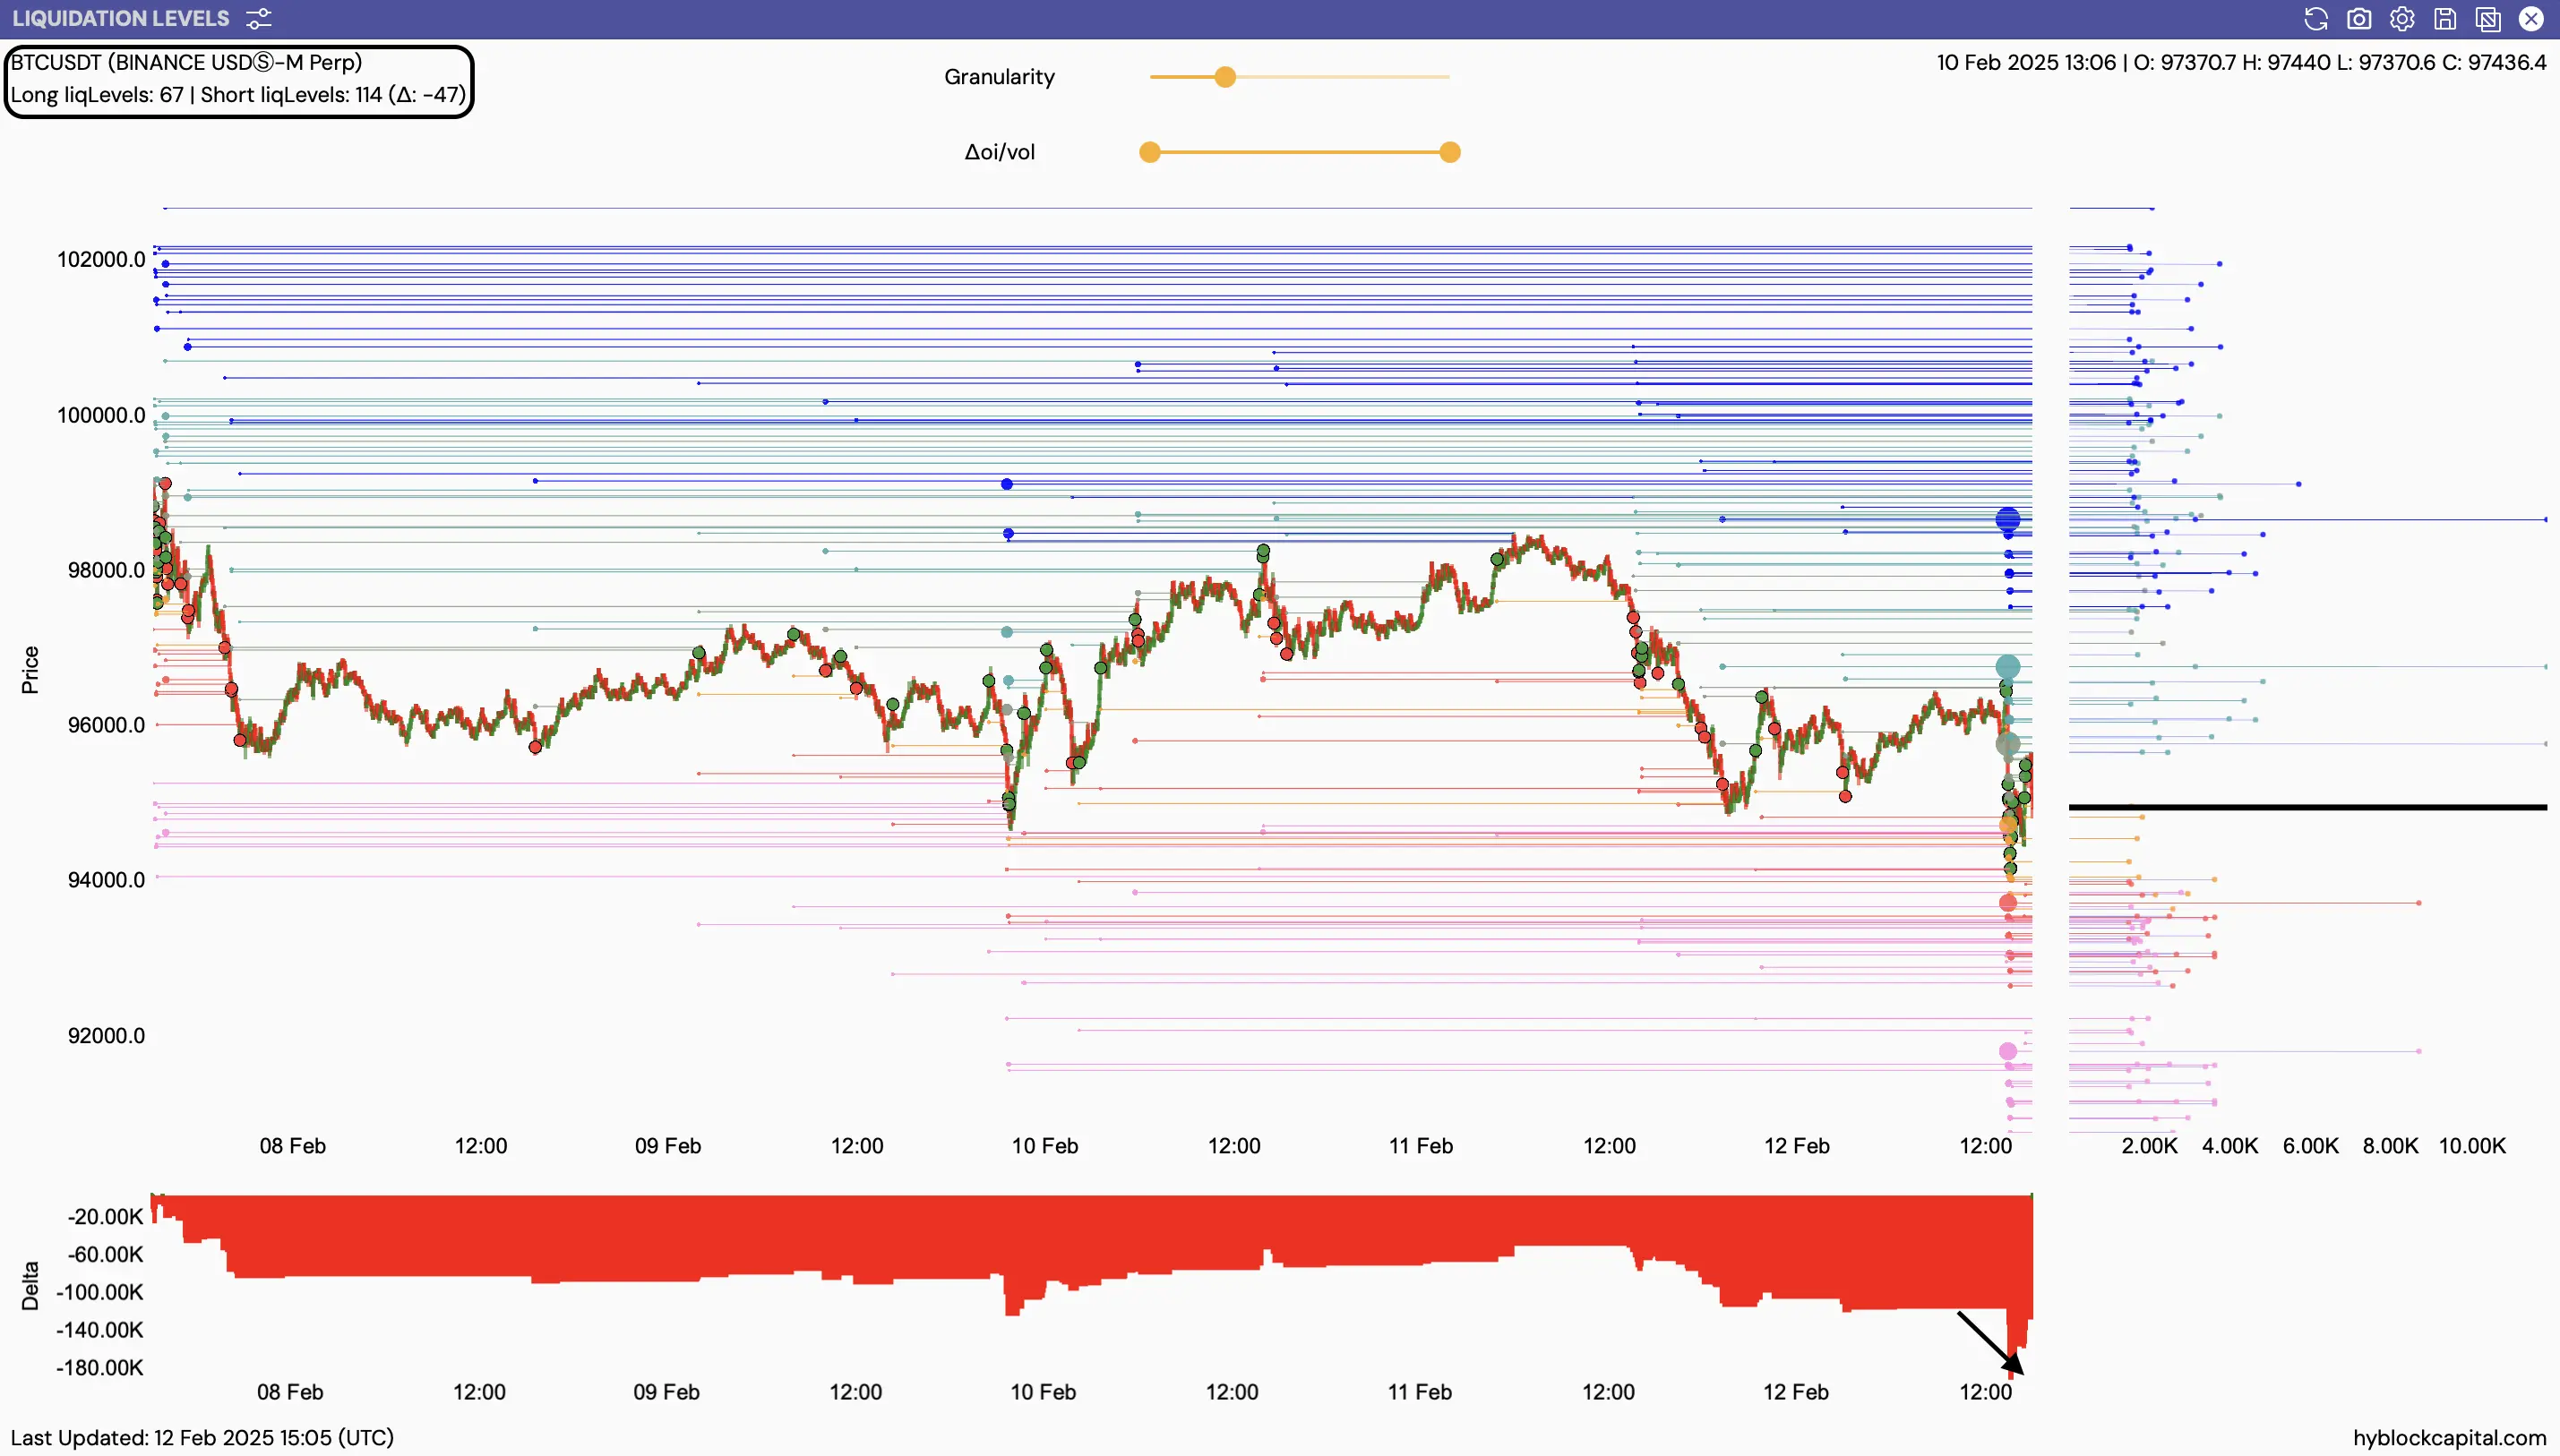Open the filter sliders icon beside title

(x=259, y=19)
